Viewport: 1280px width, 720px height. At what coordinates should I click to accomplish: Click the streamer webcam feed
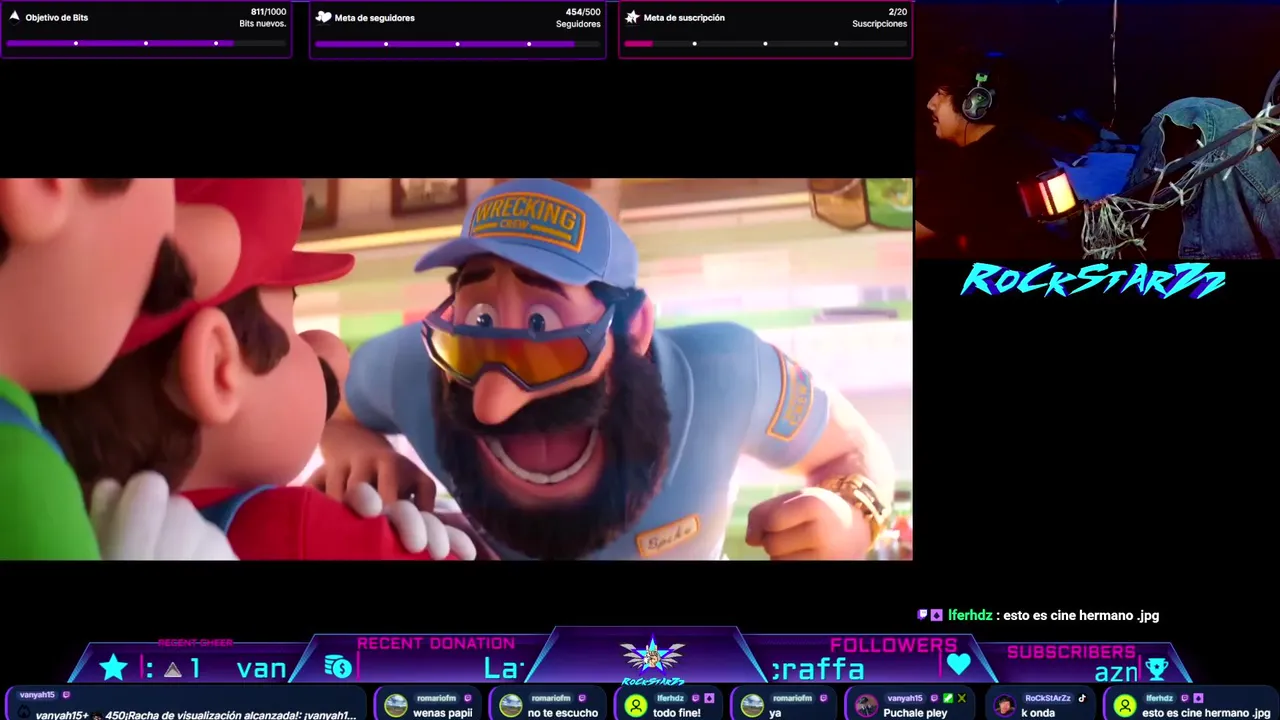click(x=1097, y=130)
